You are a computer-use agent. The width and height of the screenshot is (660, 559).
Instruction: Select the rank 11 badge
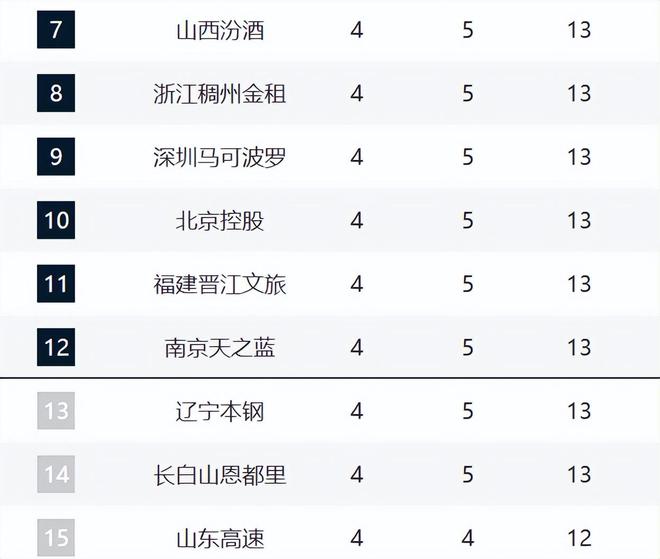56,284
